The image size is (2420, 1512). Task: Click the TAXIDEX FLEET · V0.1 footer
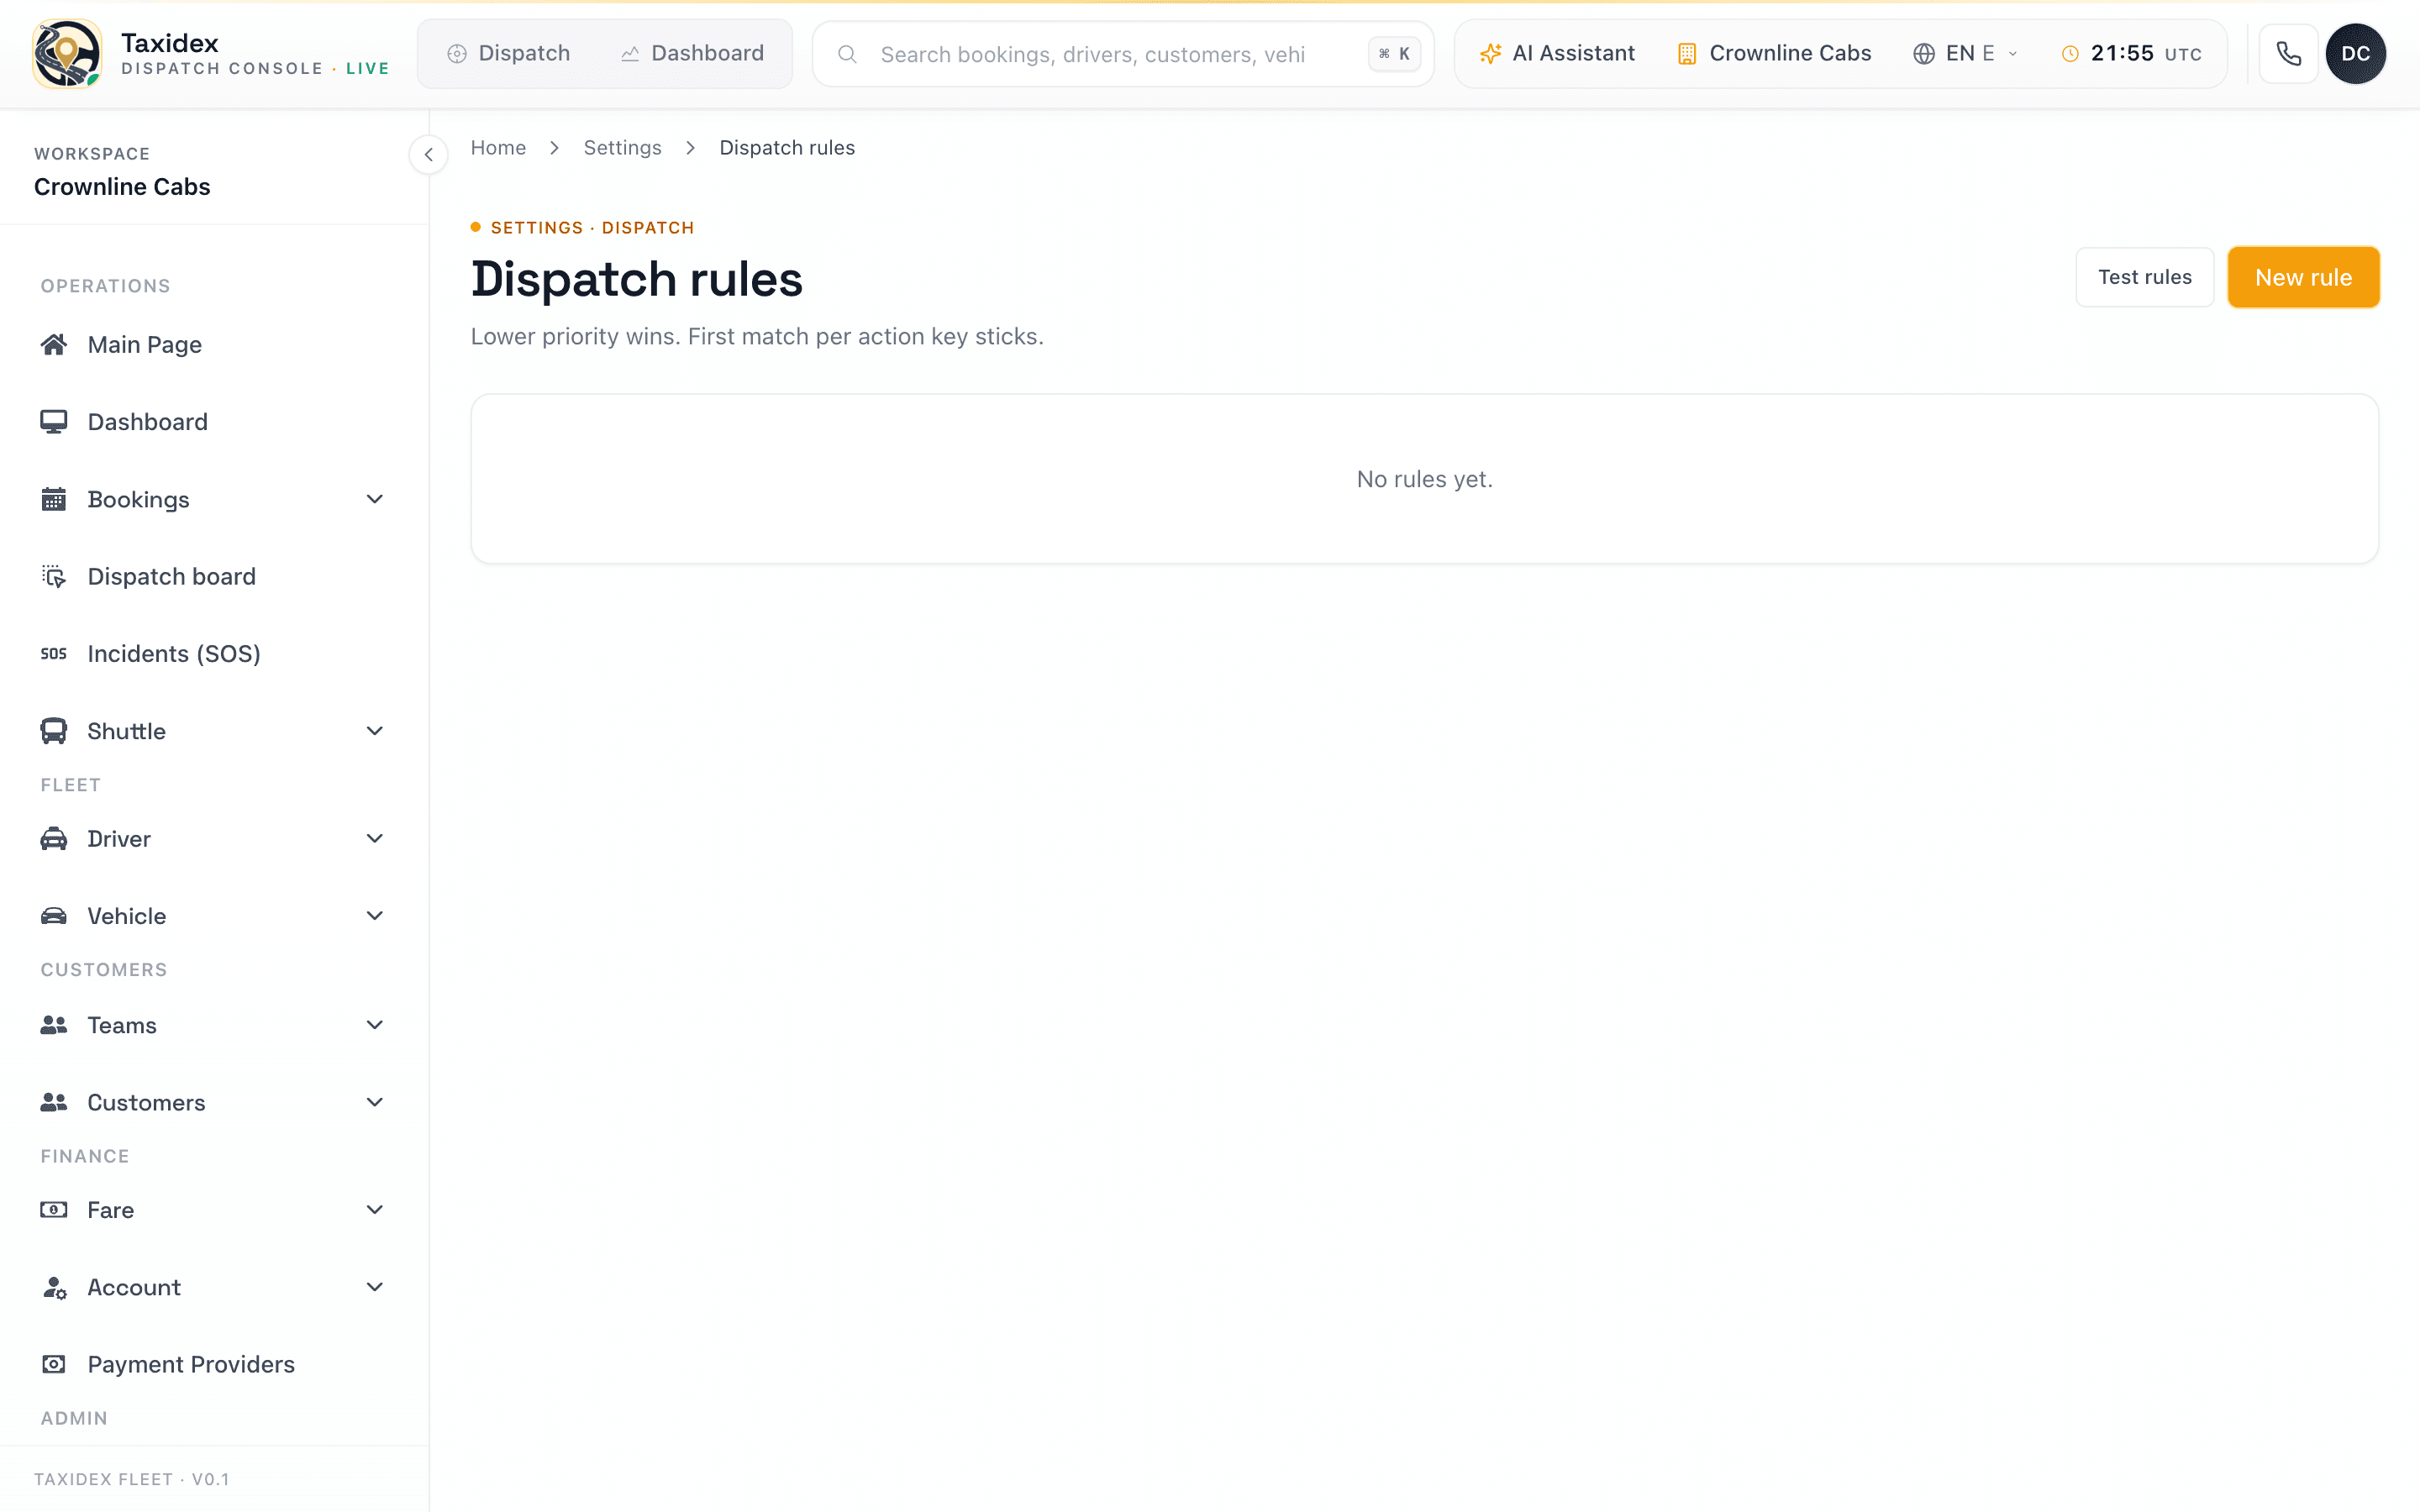point(132,1479)
